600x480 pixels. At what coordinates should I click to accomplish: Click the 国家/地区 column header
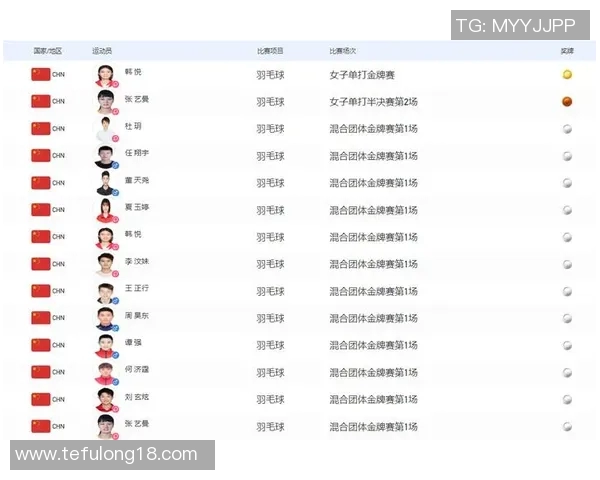pyautogui.click(x=47, y=50)
